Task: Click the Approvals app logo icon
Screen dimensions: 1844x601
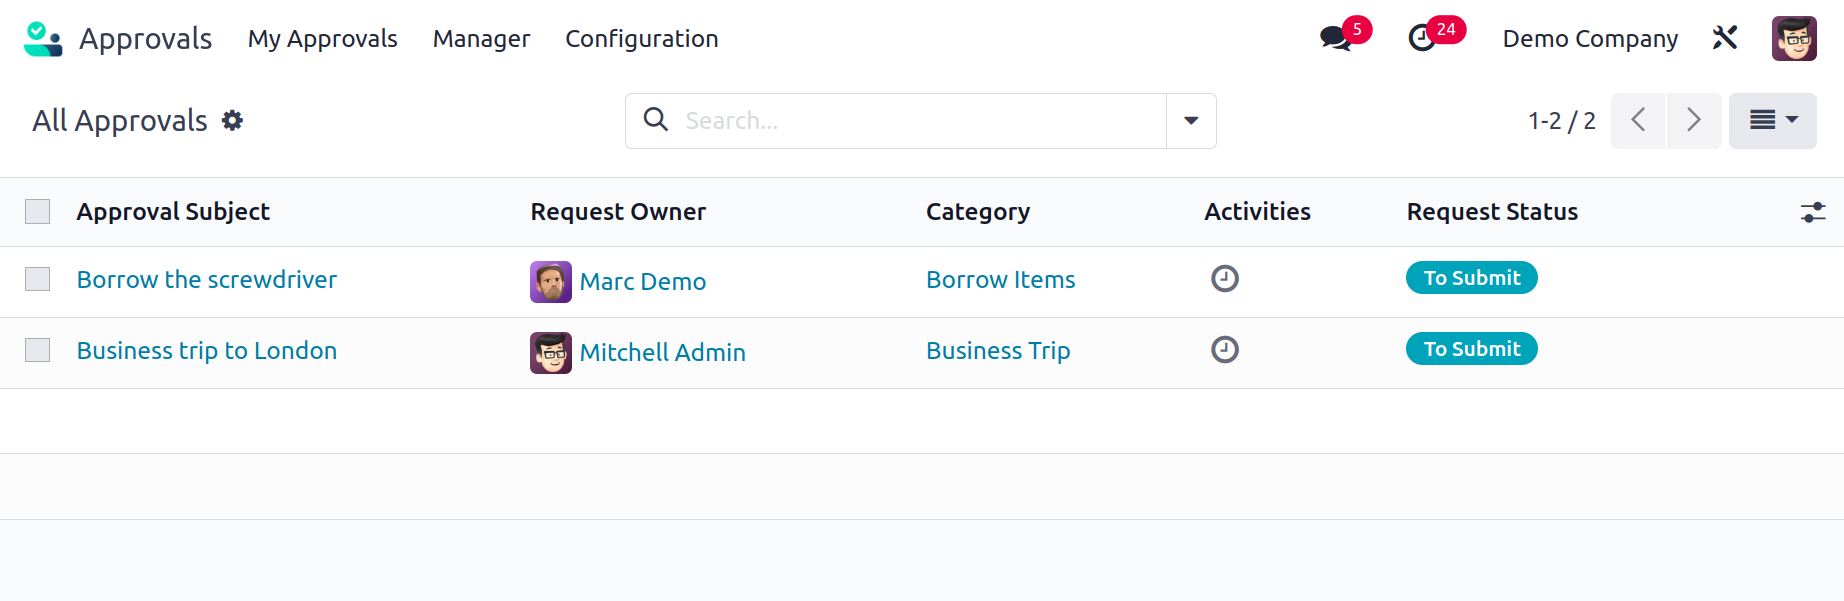Action: [43, 39]
